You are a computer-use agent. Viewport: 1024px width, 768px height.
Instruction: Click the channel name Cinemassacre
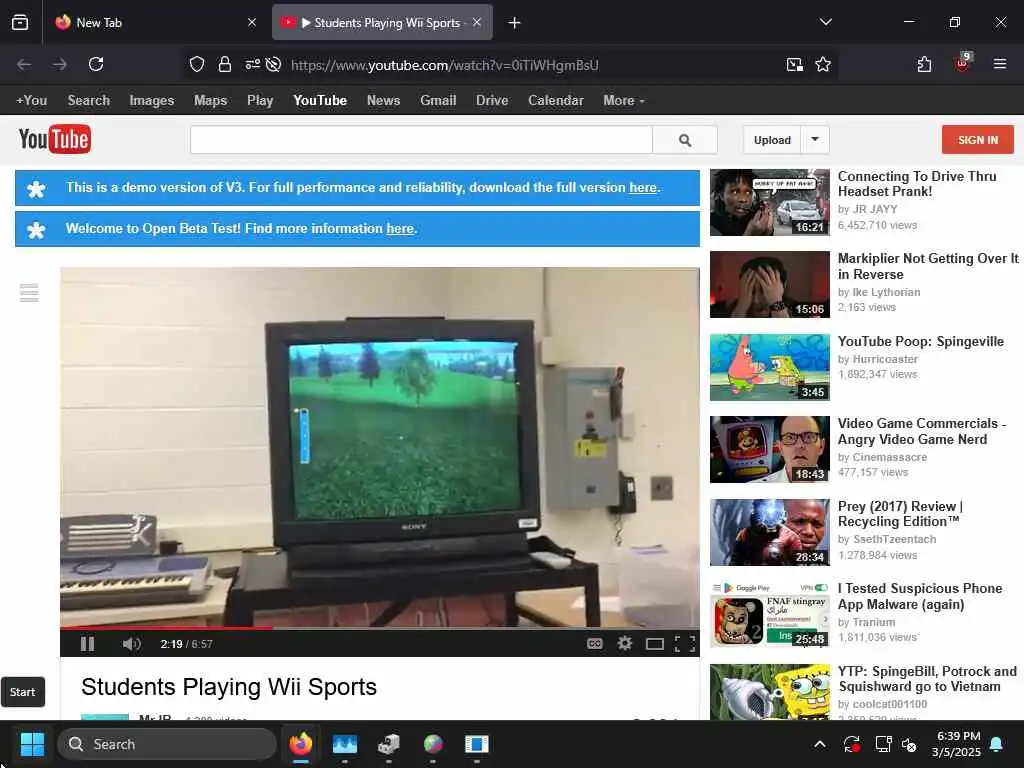pos(889,457)
